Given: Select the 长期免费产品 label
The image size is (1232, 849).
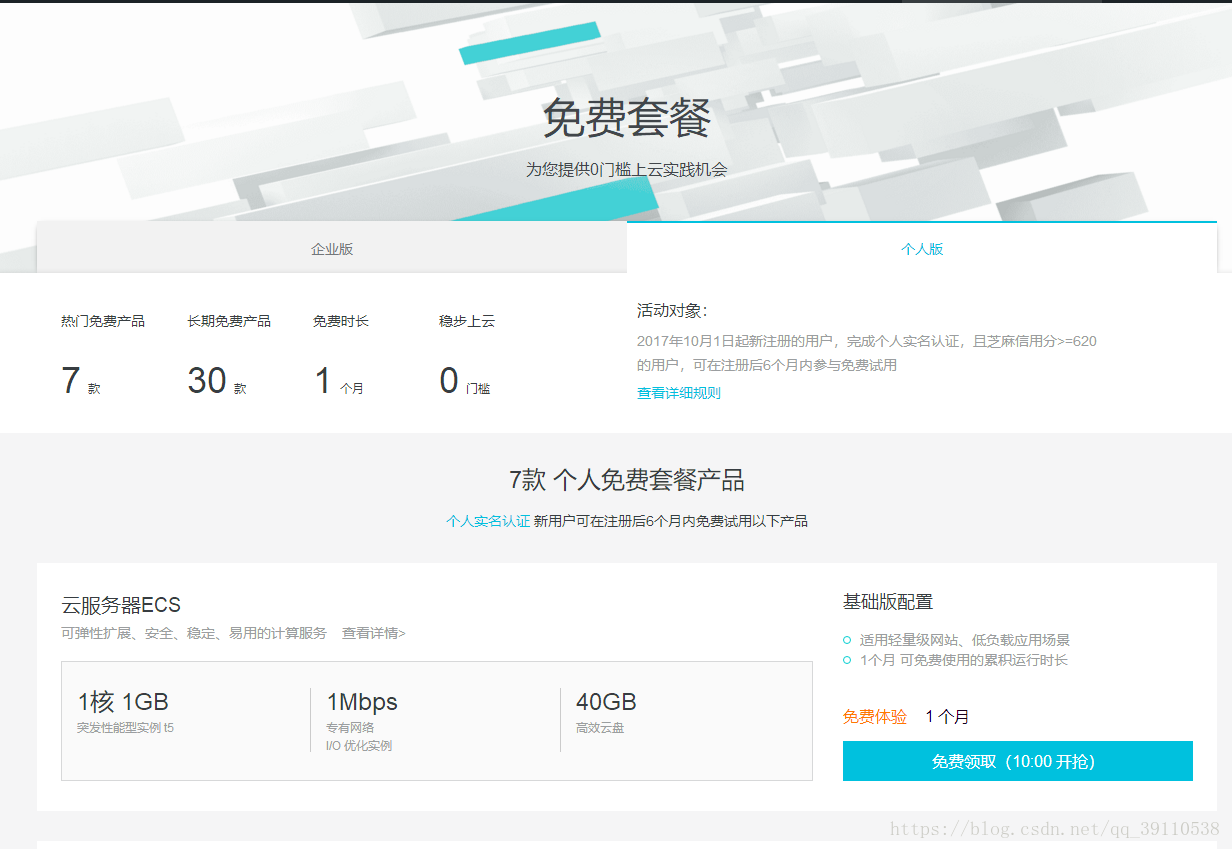Looking at the screenshot, I should (229, 321).
